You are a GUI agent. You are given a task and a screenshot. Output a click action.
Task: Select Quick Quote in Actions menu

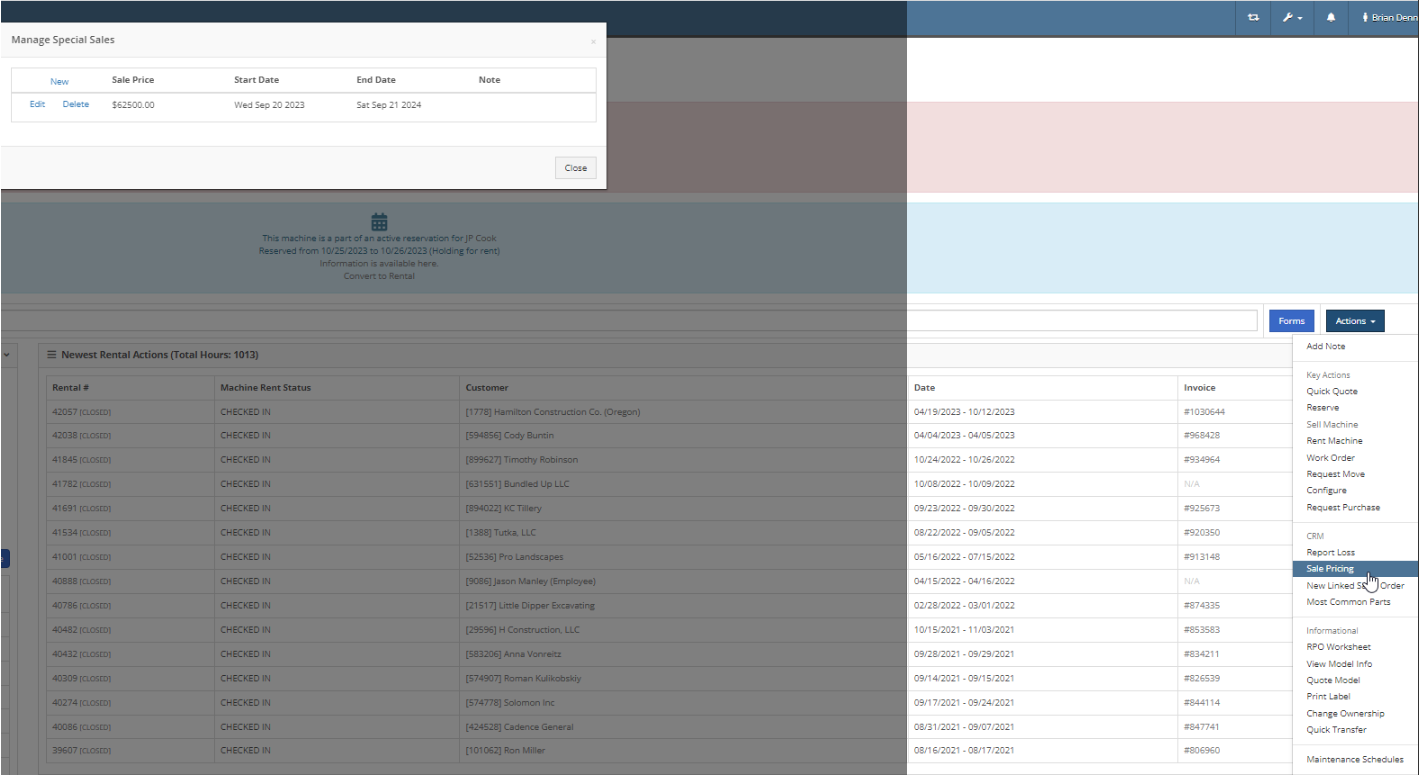[1332, 391]
